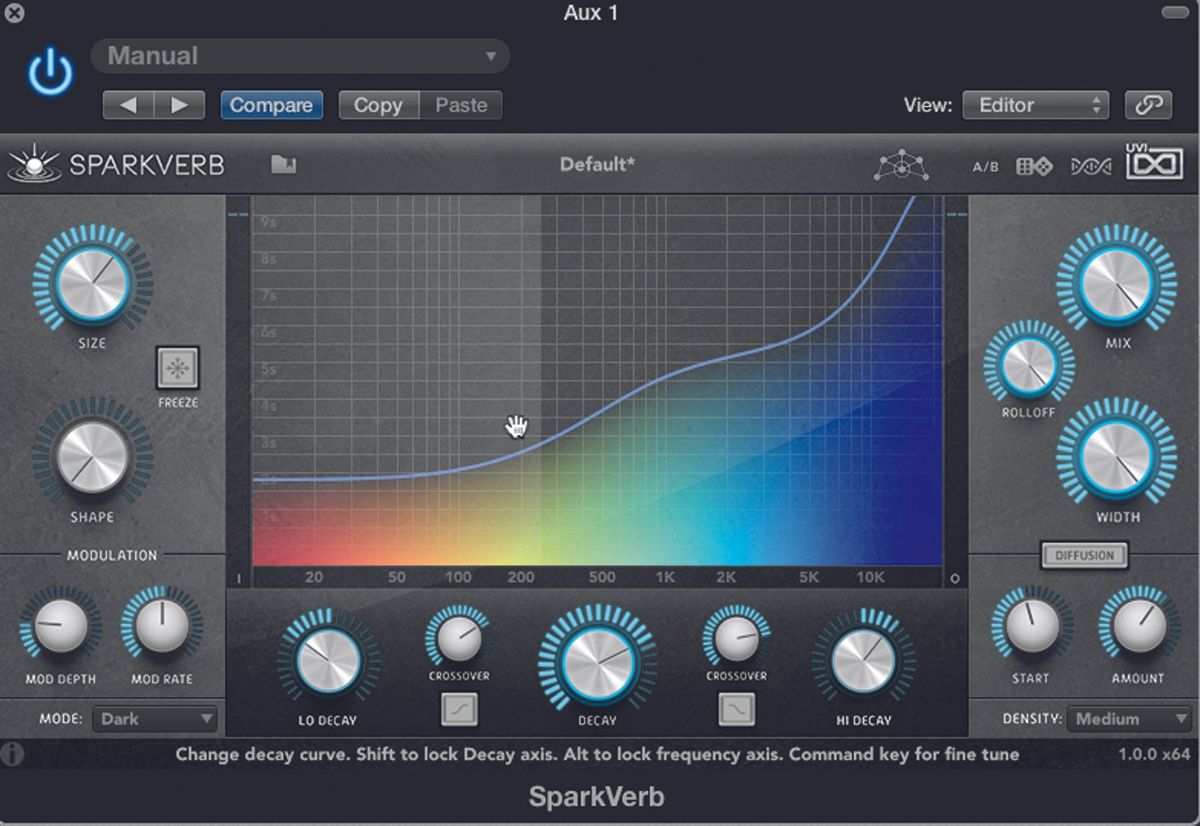Open the Mode dropdown showing Dark
The height and width of the screenshot is (826, 1200).
pyautogui.click(x=154, y=718)
